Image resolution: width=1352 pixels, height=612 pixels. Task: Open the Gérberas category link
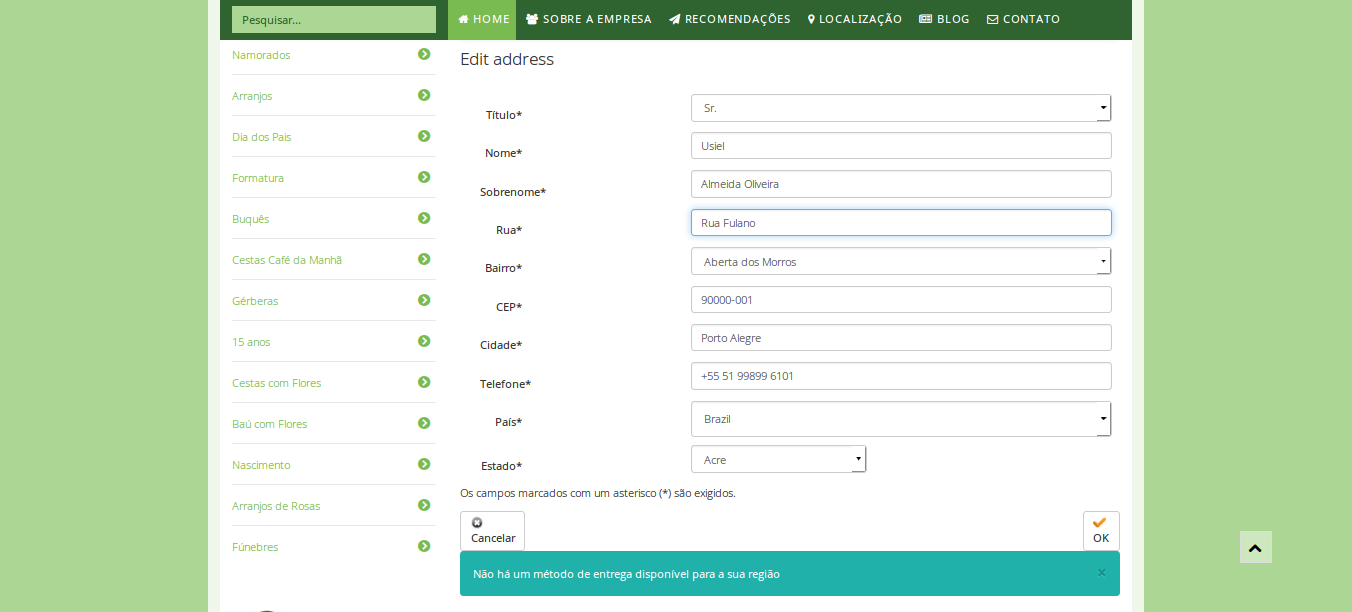coord(255,301)
